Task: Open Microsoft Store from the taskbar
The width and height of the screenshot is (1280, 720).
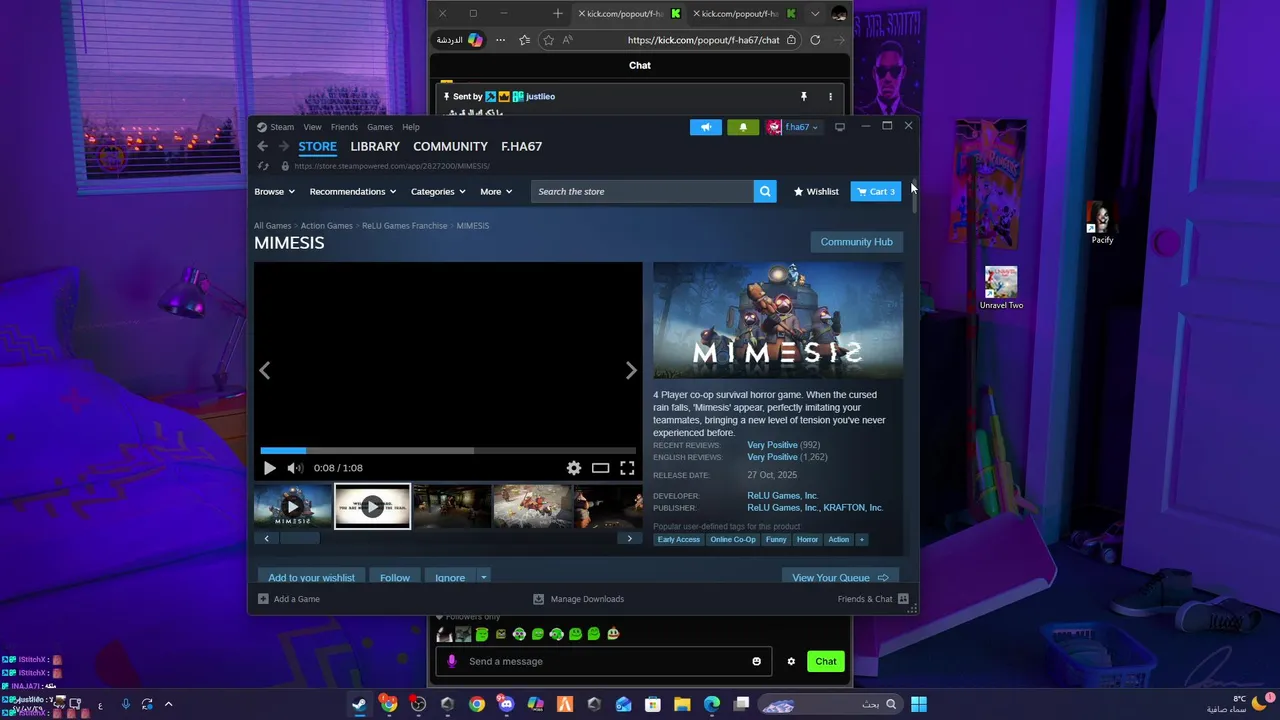Action: 653,704
